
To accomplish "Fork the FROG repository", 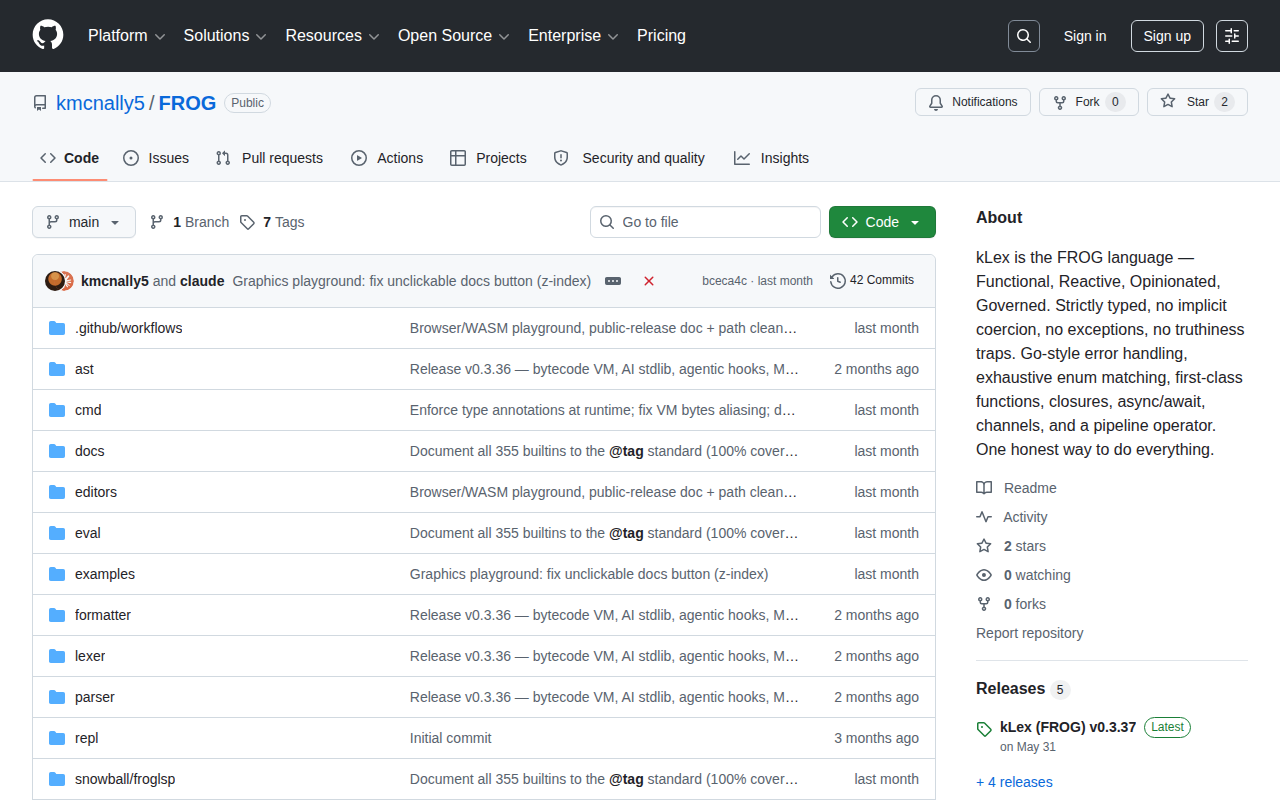I will click(1089, 102).
